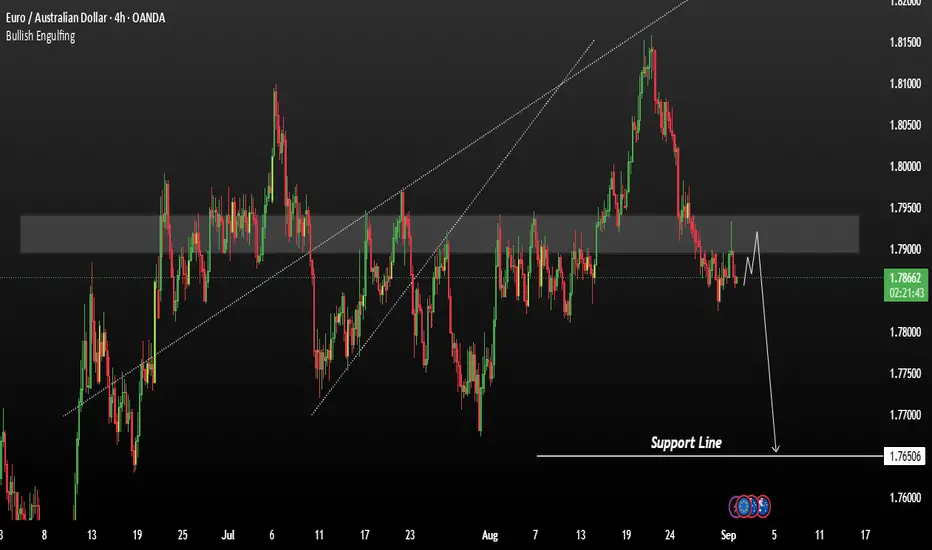Click the 1.76000 price axis label

click(x=905, y=498)
